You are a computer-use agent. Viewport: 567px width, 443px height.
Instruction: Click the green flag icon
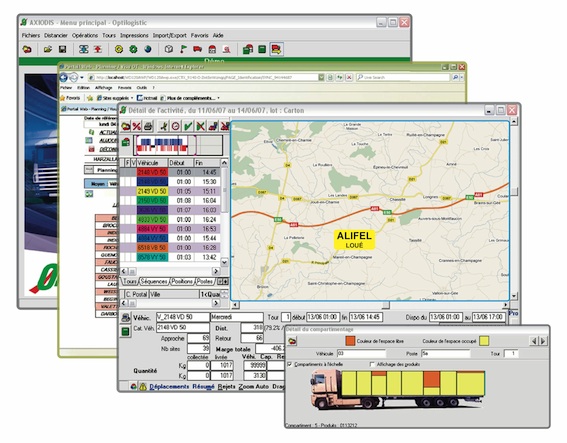tap(183, 49)
